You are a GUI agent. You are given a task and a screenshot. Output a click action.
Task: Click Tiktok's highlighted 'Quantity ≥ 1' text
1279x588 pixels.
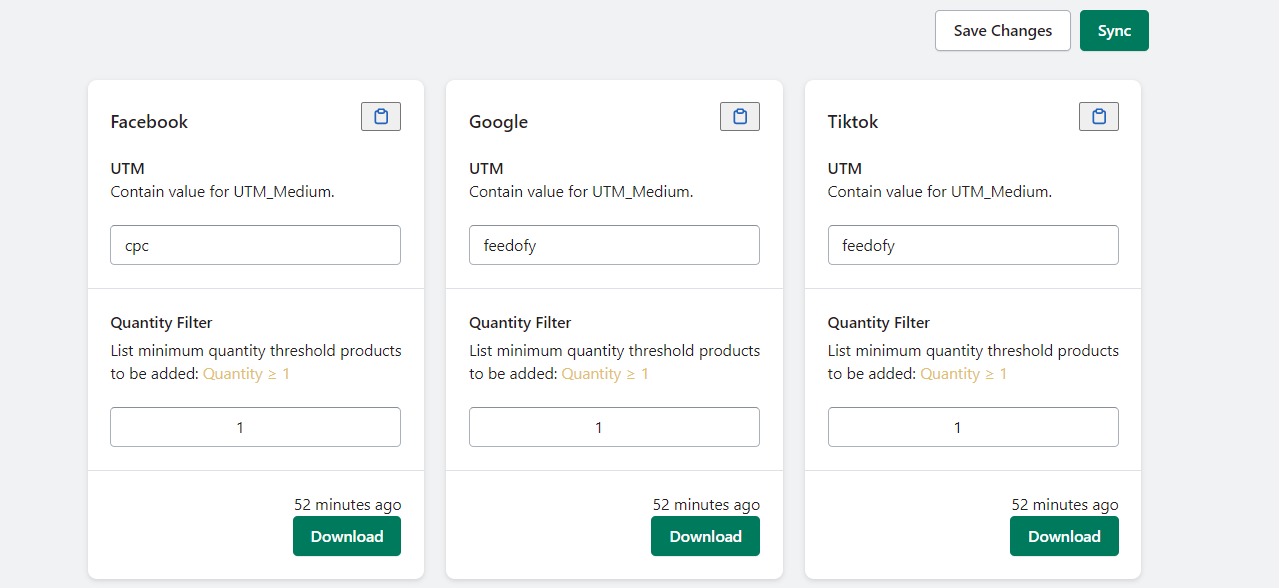[964, 374]
